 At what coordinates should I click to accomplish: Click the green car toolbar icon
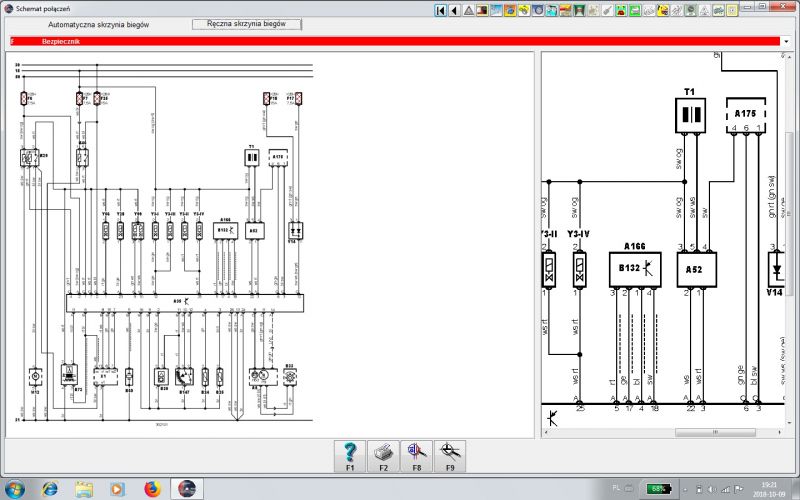point(718,10)
